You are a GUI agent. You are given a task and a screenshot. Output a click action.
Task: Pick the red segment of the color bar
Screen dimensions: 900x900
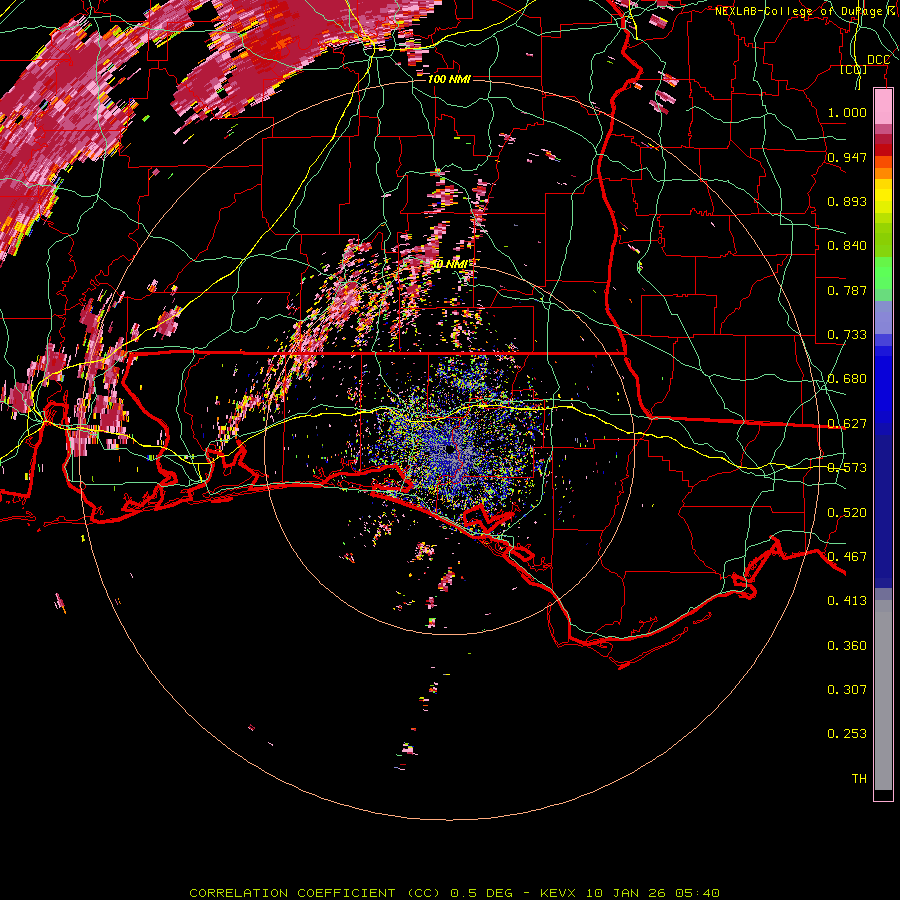pyautogui.click(x=883, y=150)
